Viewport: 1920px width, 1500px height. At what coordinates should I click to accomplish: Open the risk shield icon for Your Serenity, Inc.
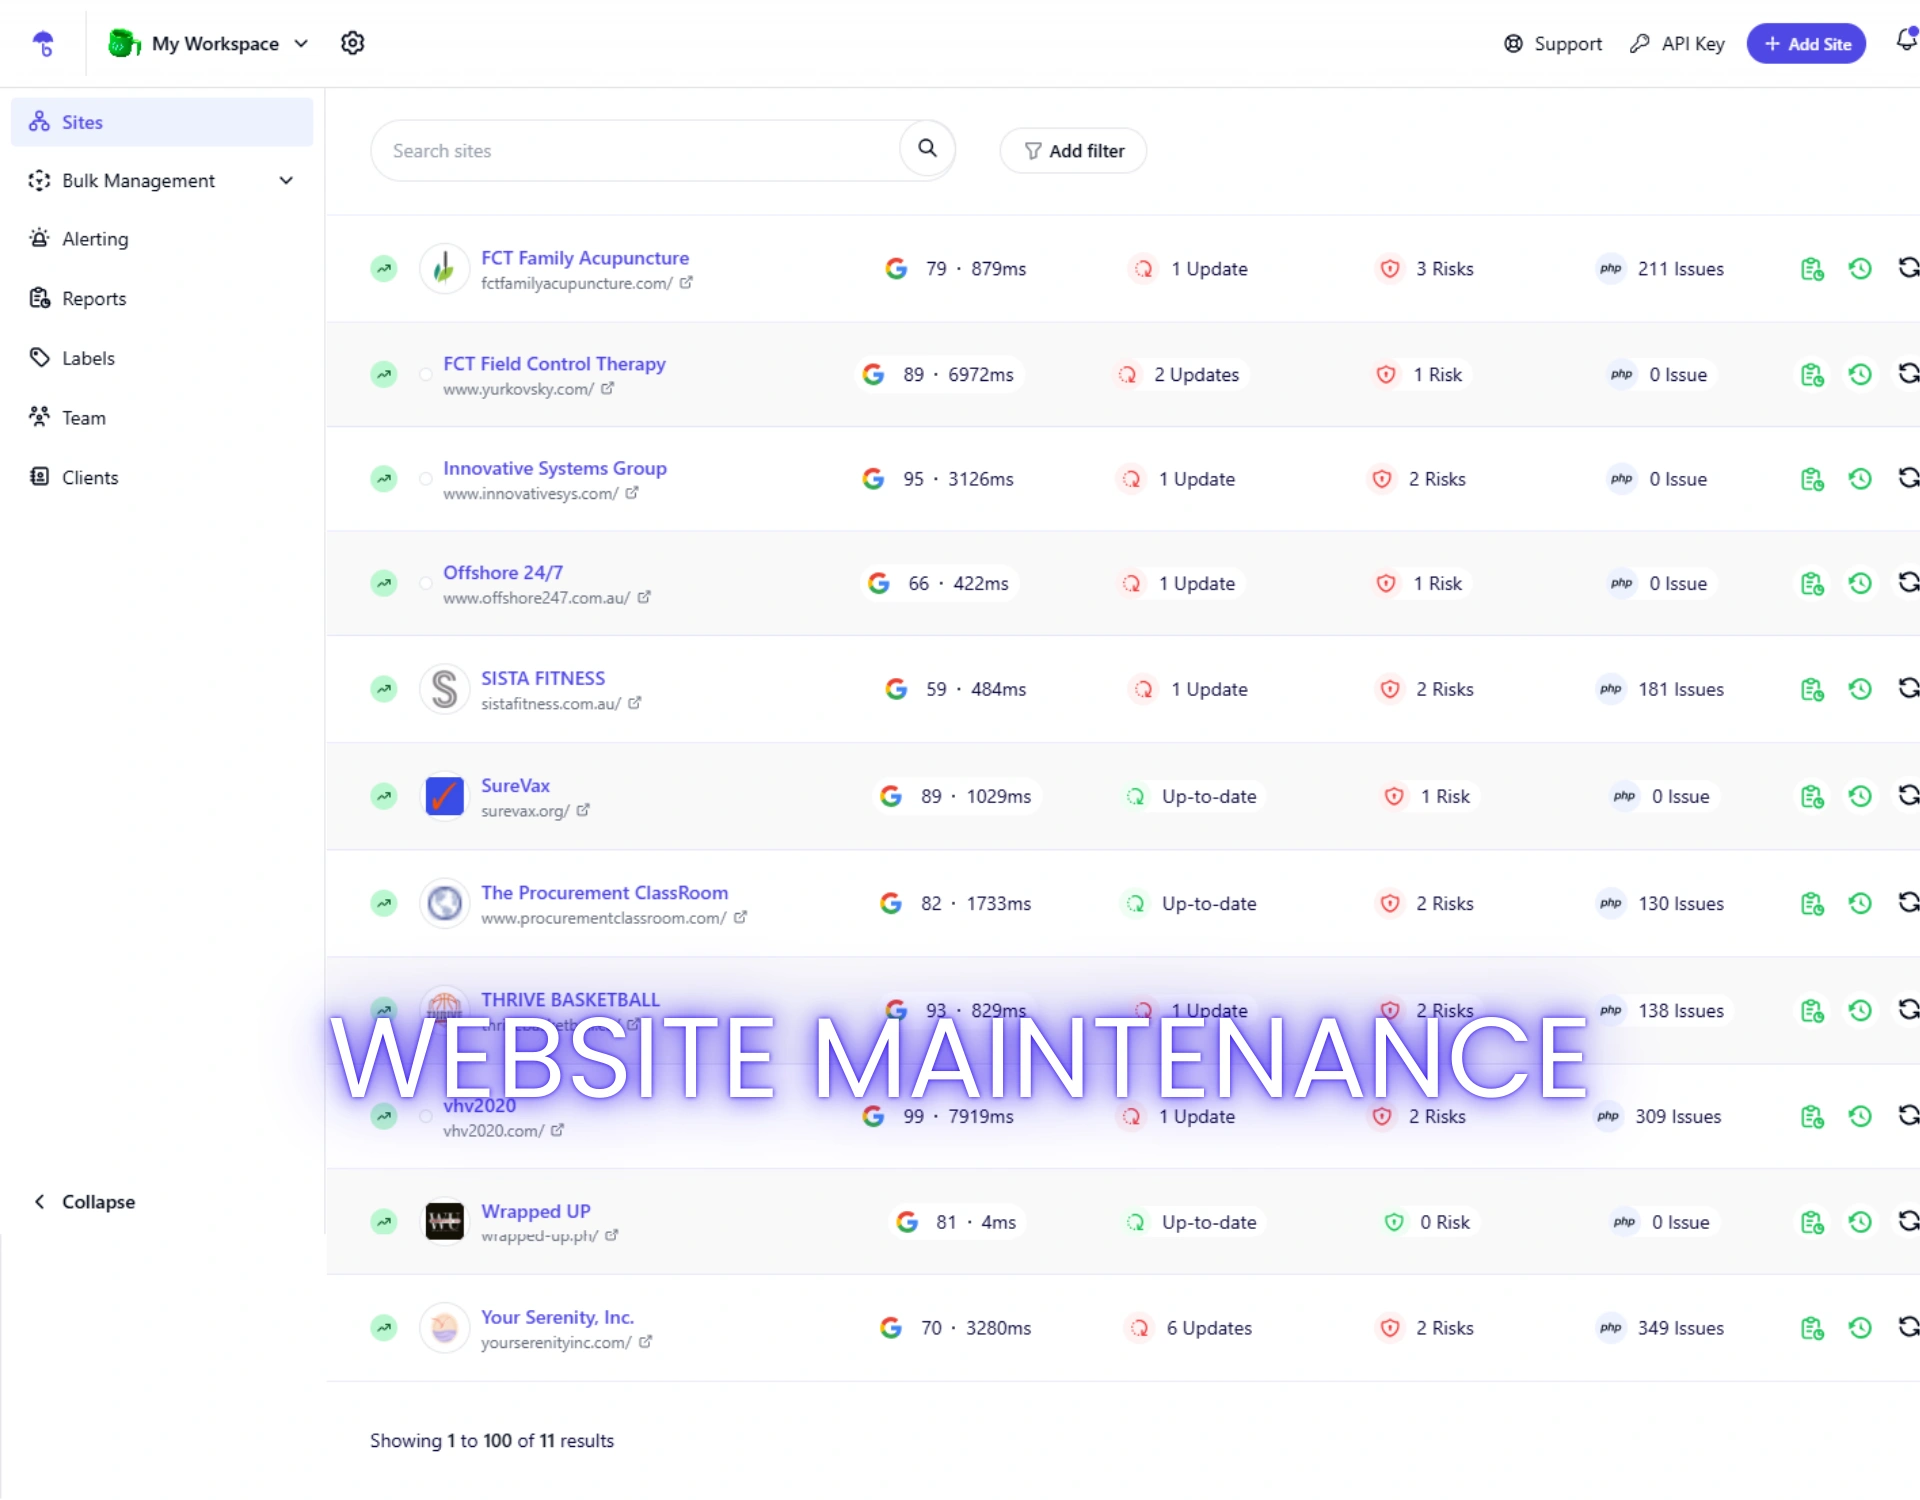click(1390, 1328)
